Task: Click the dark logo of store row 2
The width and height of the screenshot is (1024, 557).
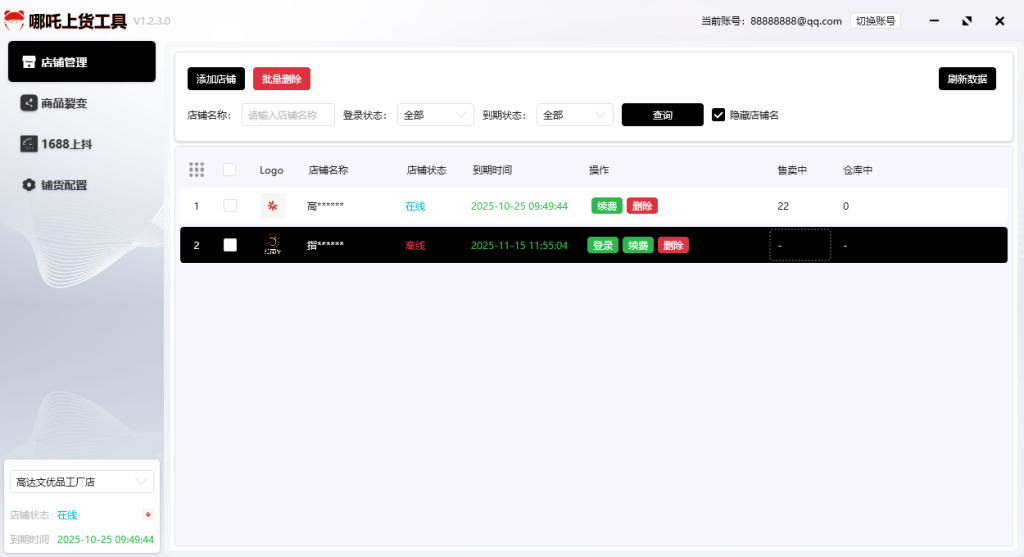Action: click(272, 245)
